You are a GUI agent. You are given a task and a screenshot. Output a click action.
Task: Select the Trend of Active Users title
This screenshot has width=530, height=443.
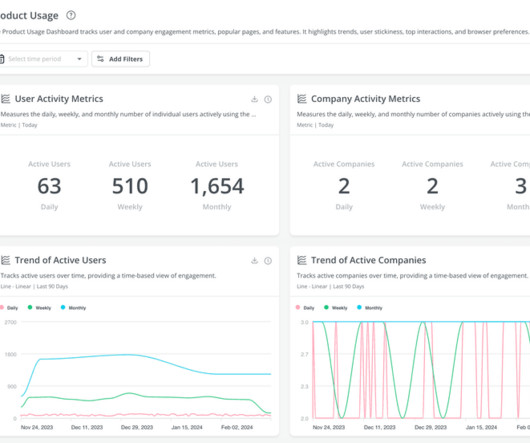point(61,260)
